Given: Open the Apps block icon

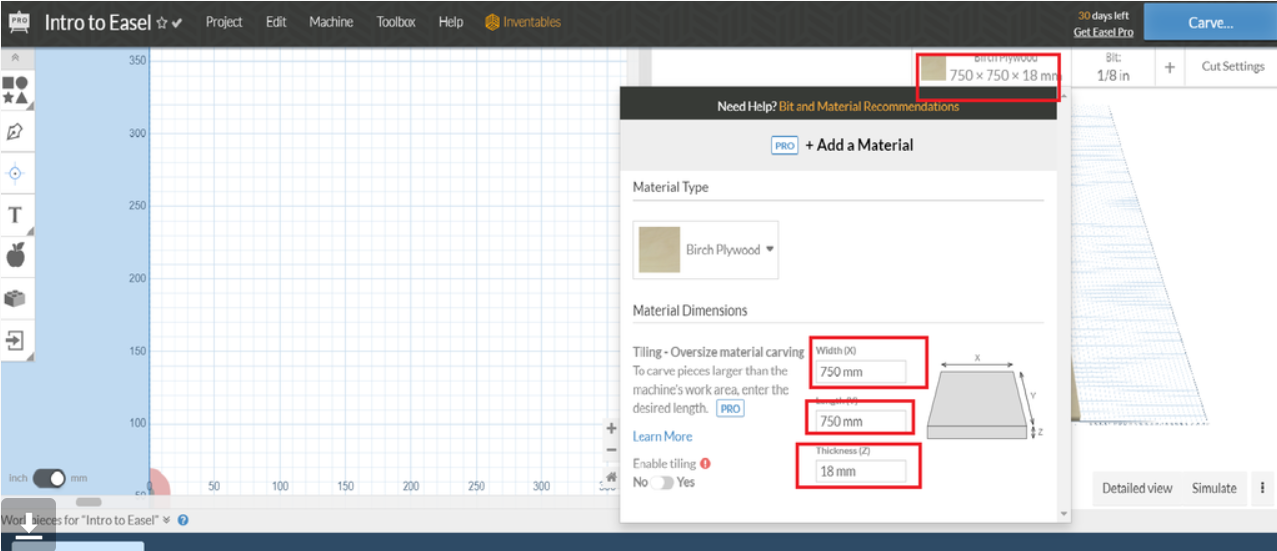Looking at the screenshot, I should click(x=15, y=298).
